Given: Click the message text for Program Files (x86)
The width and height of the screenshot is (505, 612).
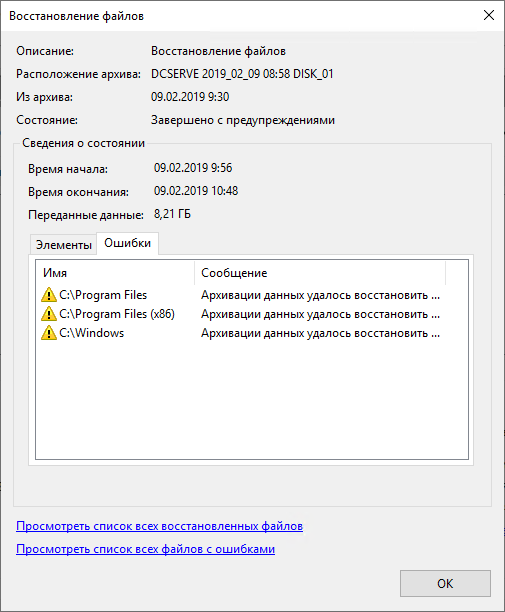Looking at the screenshot, I should tap(320, 314).
